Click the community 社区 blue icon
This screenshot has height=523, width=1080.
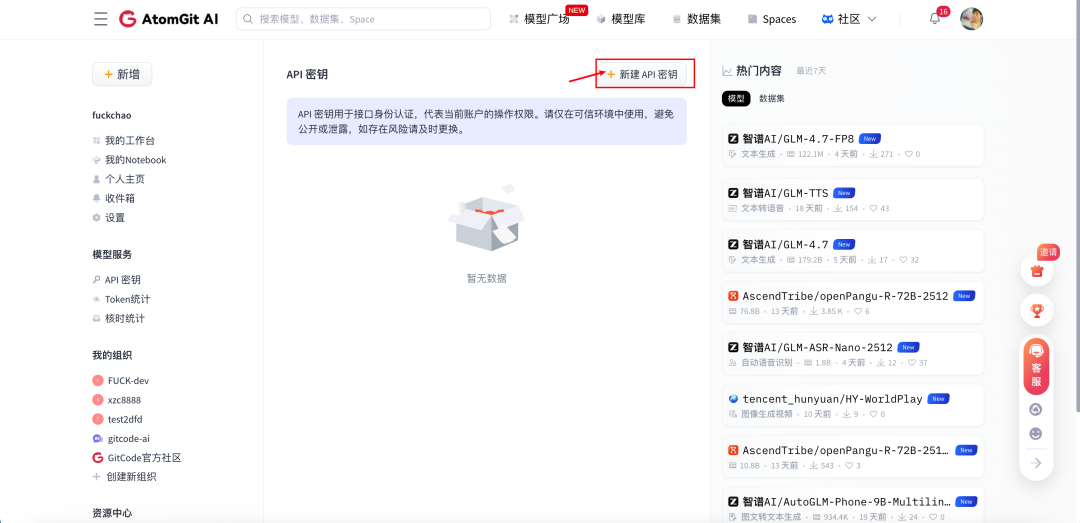(827, 19)
